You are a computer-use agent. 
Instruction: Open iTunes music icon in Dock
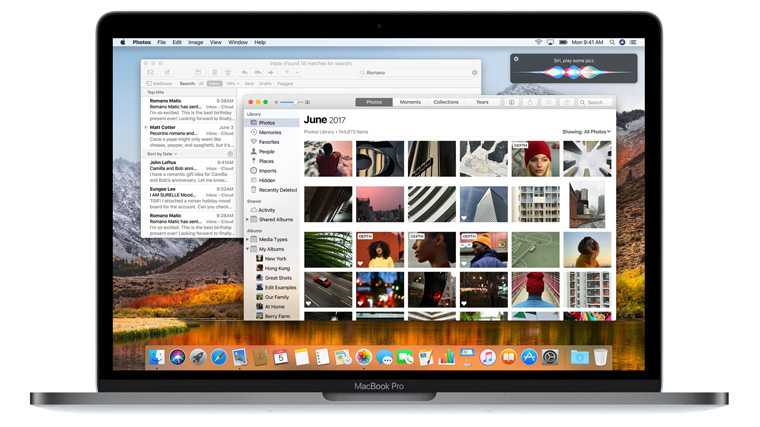tap(488, 358)
